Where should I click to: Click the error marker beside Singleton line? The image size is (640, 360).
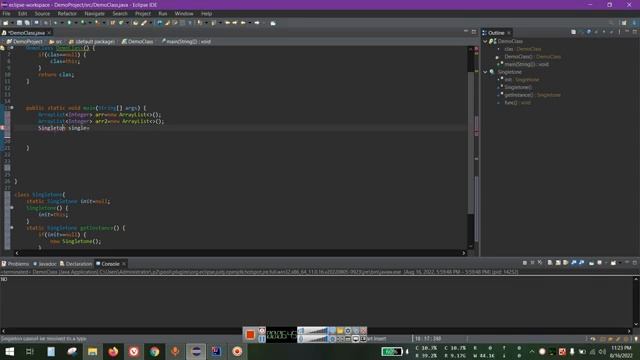2,128
